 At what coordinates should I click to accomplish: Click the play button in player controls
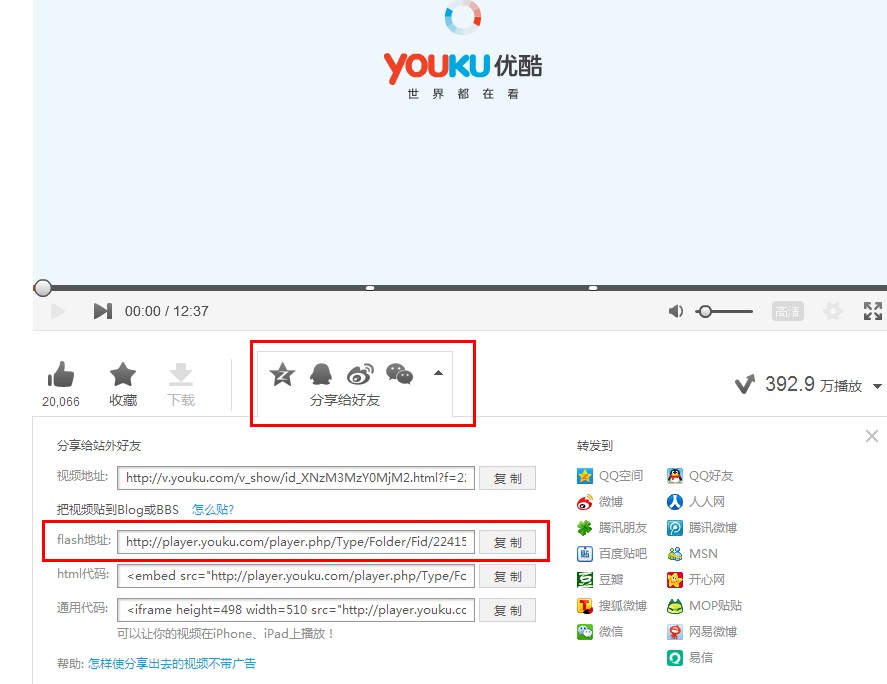coord(58,311)
